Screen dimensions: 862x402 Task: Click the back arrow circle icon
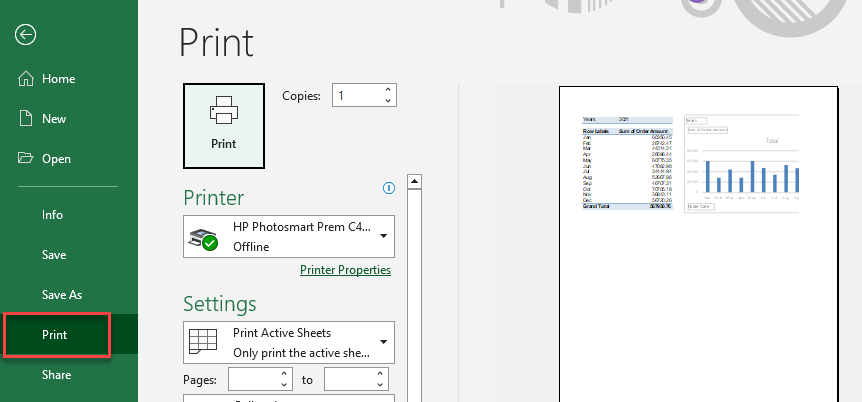(26, 34)
